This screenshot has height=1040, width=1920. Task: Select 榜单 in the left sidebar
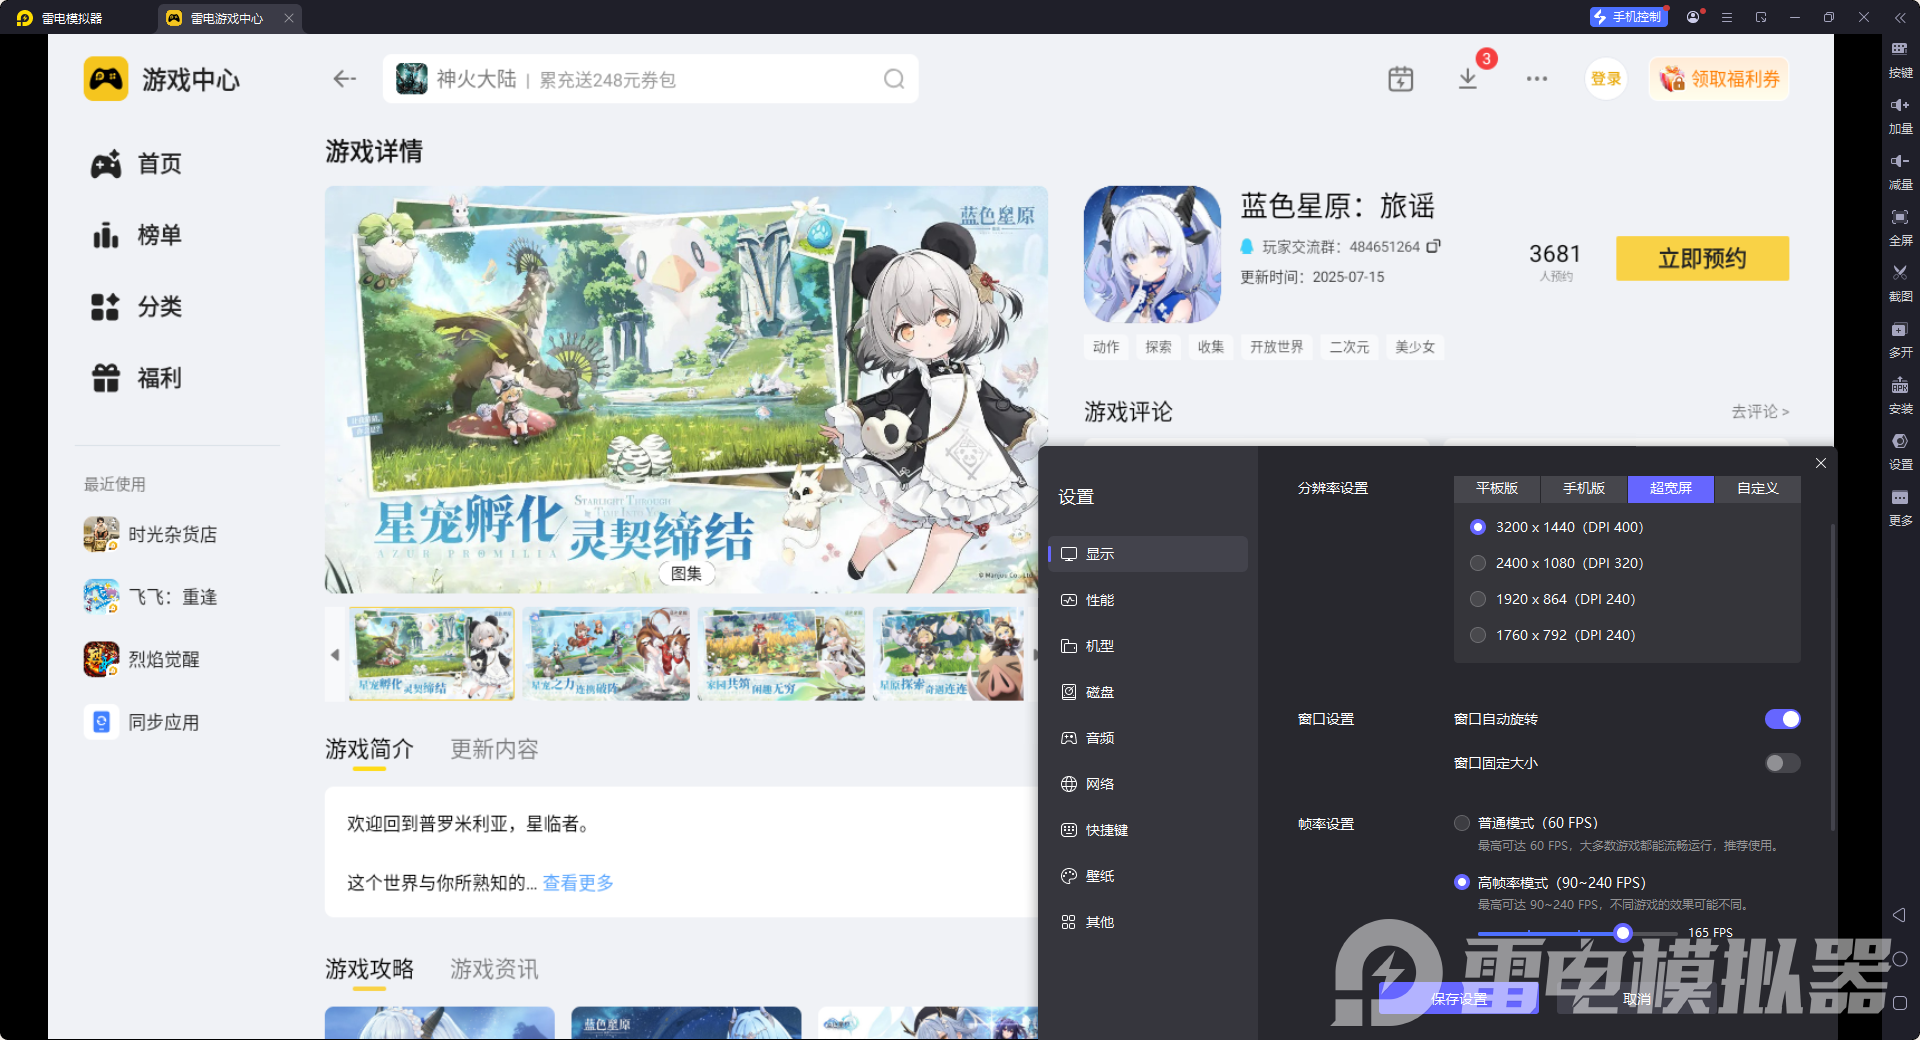158,235
